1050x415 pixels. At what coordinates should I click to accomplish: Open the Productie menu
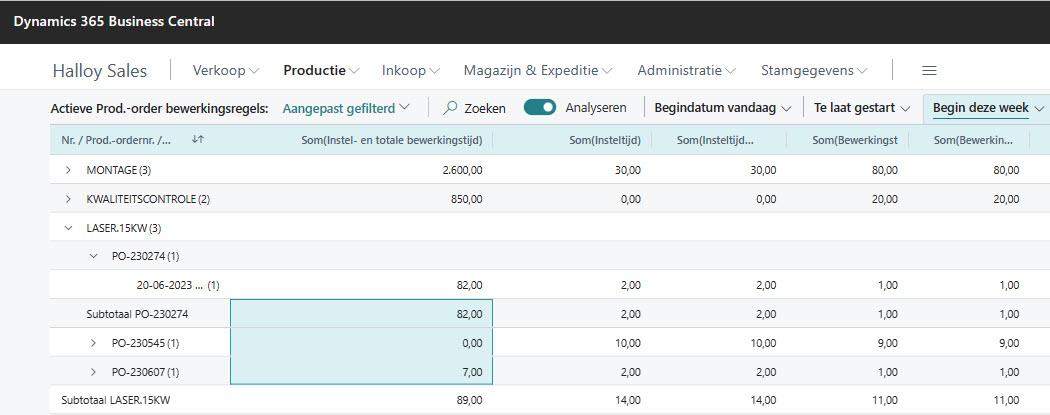321,71
